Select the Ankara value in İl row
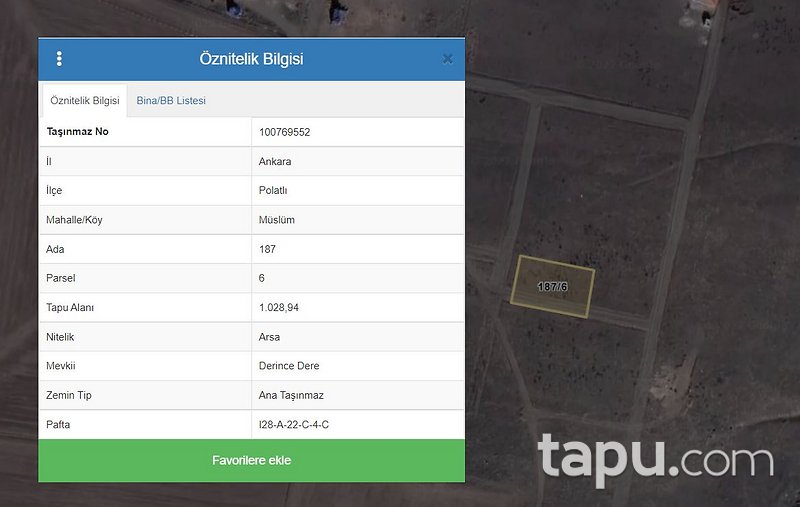Viewport: 800px width, 507px height. click(x=275, y=161)
